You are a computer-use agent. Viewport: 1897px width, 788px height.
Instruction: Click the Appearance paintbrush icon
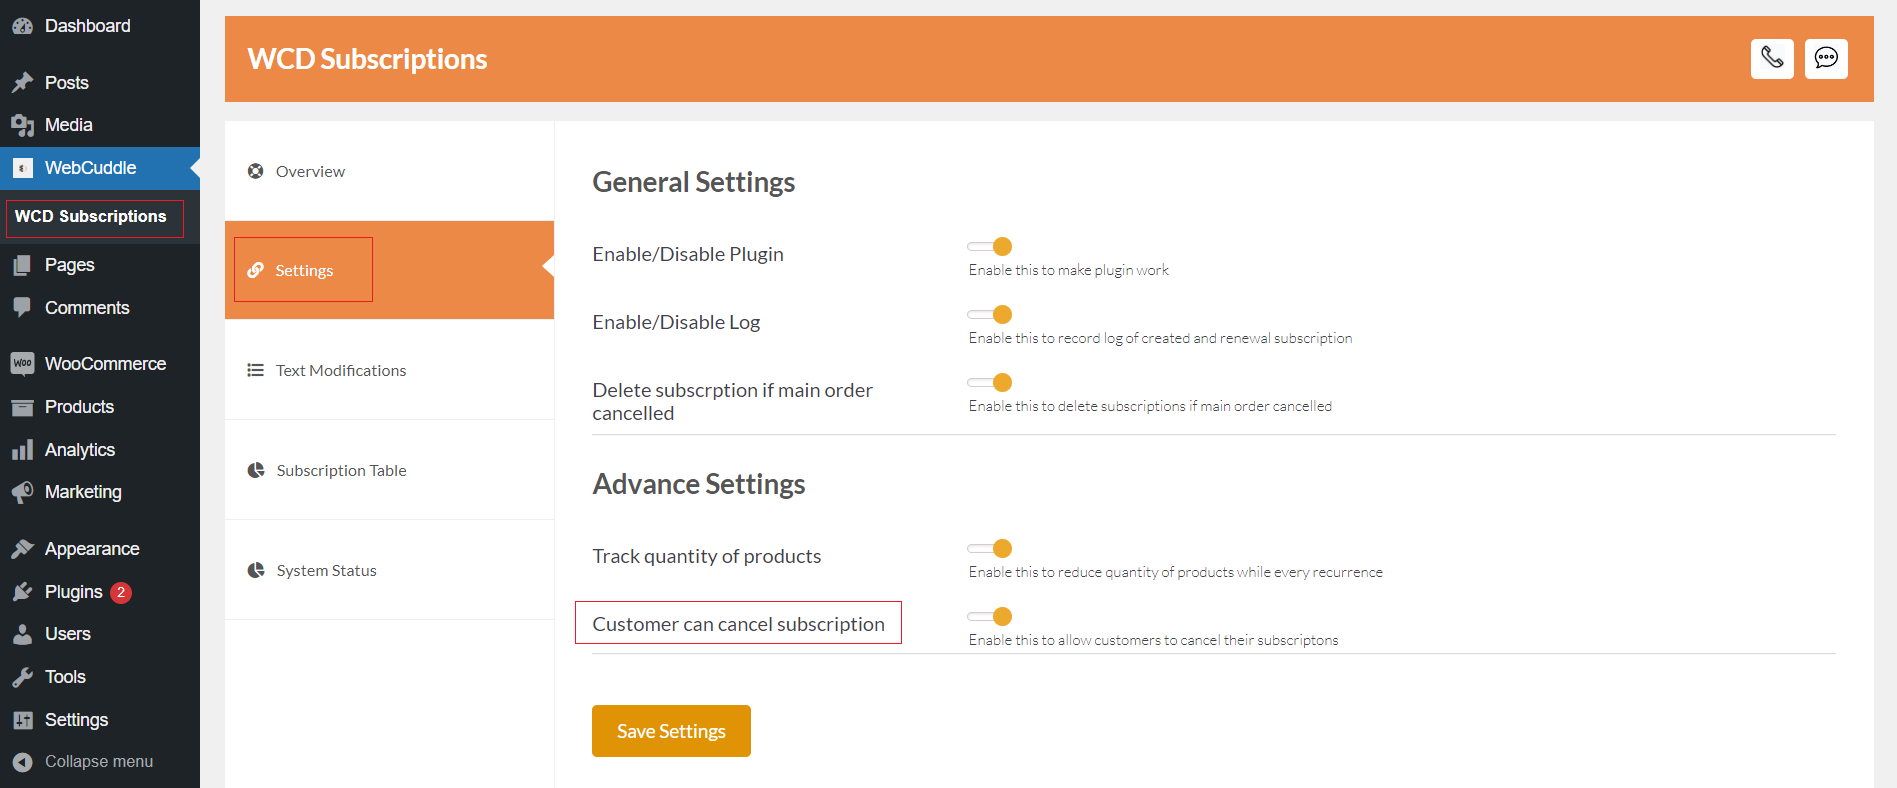point(22,549)
